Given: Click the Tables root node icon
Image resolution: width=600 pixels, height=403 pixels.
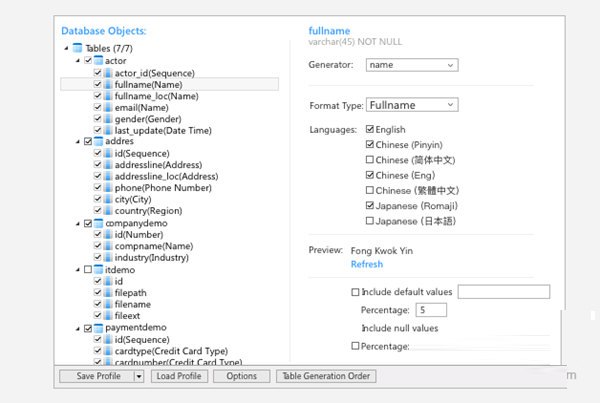Looking at the screenshot, I should [x=77, y=48].
